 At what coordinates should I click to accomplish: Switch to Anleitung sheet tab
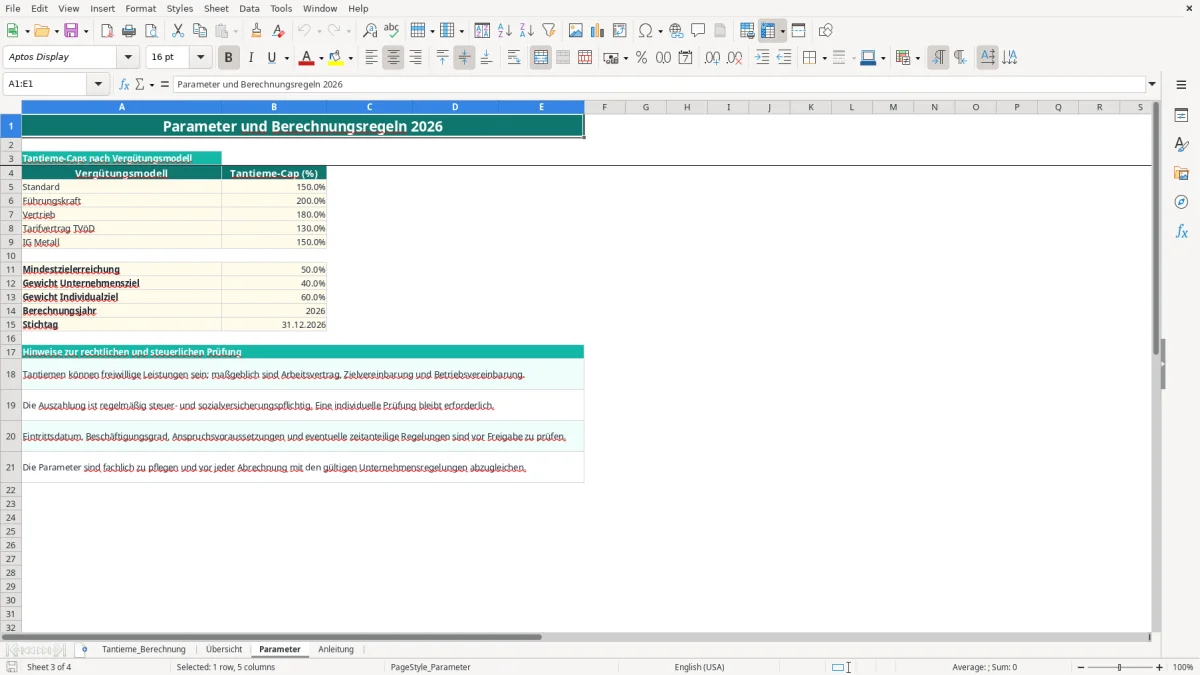[x=336, y=649]
